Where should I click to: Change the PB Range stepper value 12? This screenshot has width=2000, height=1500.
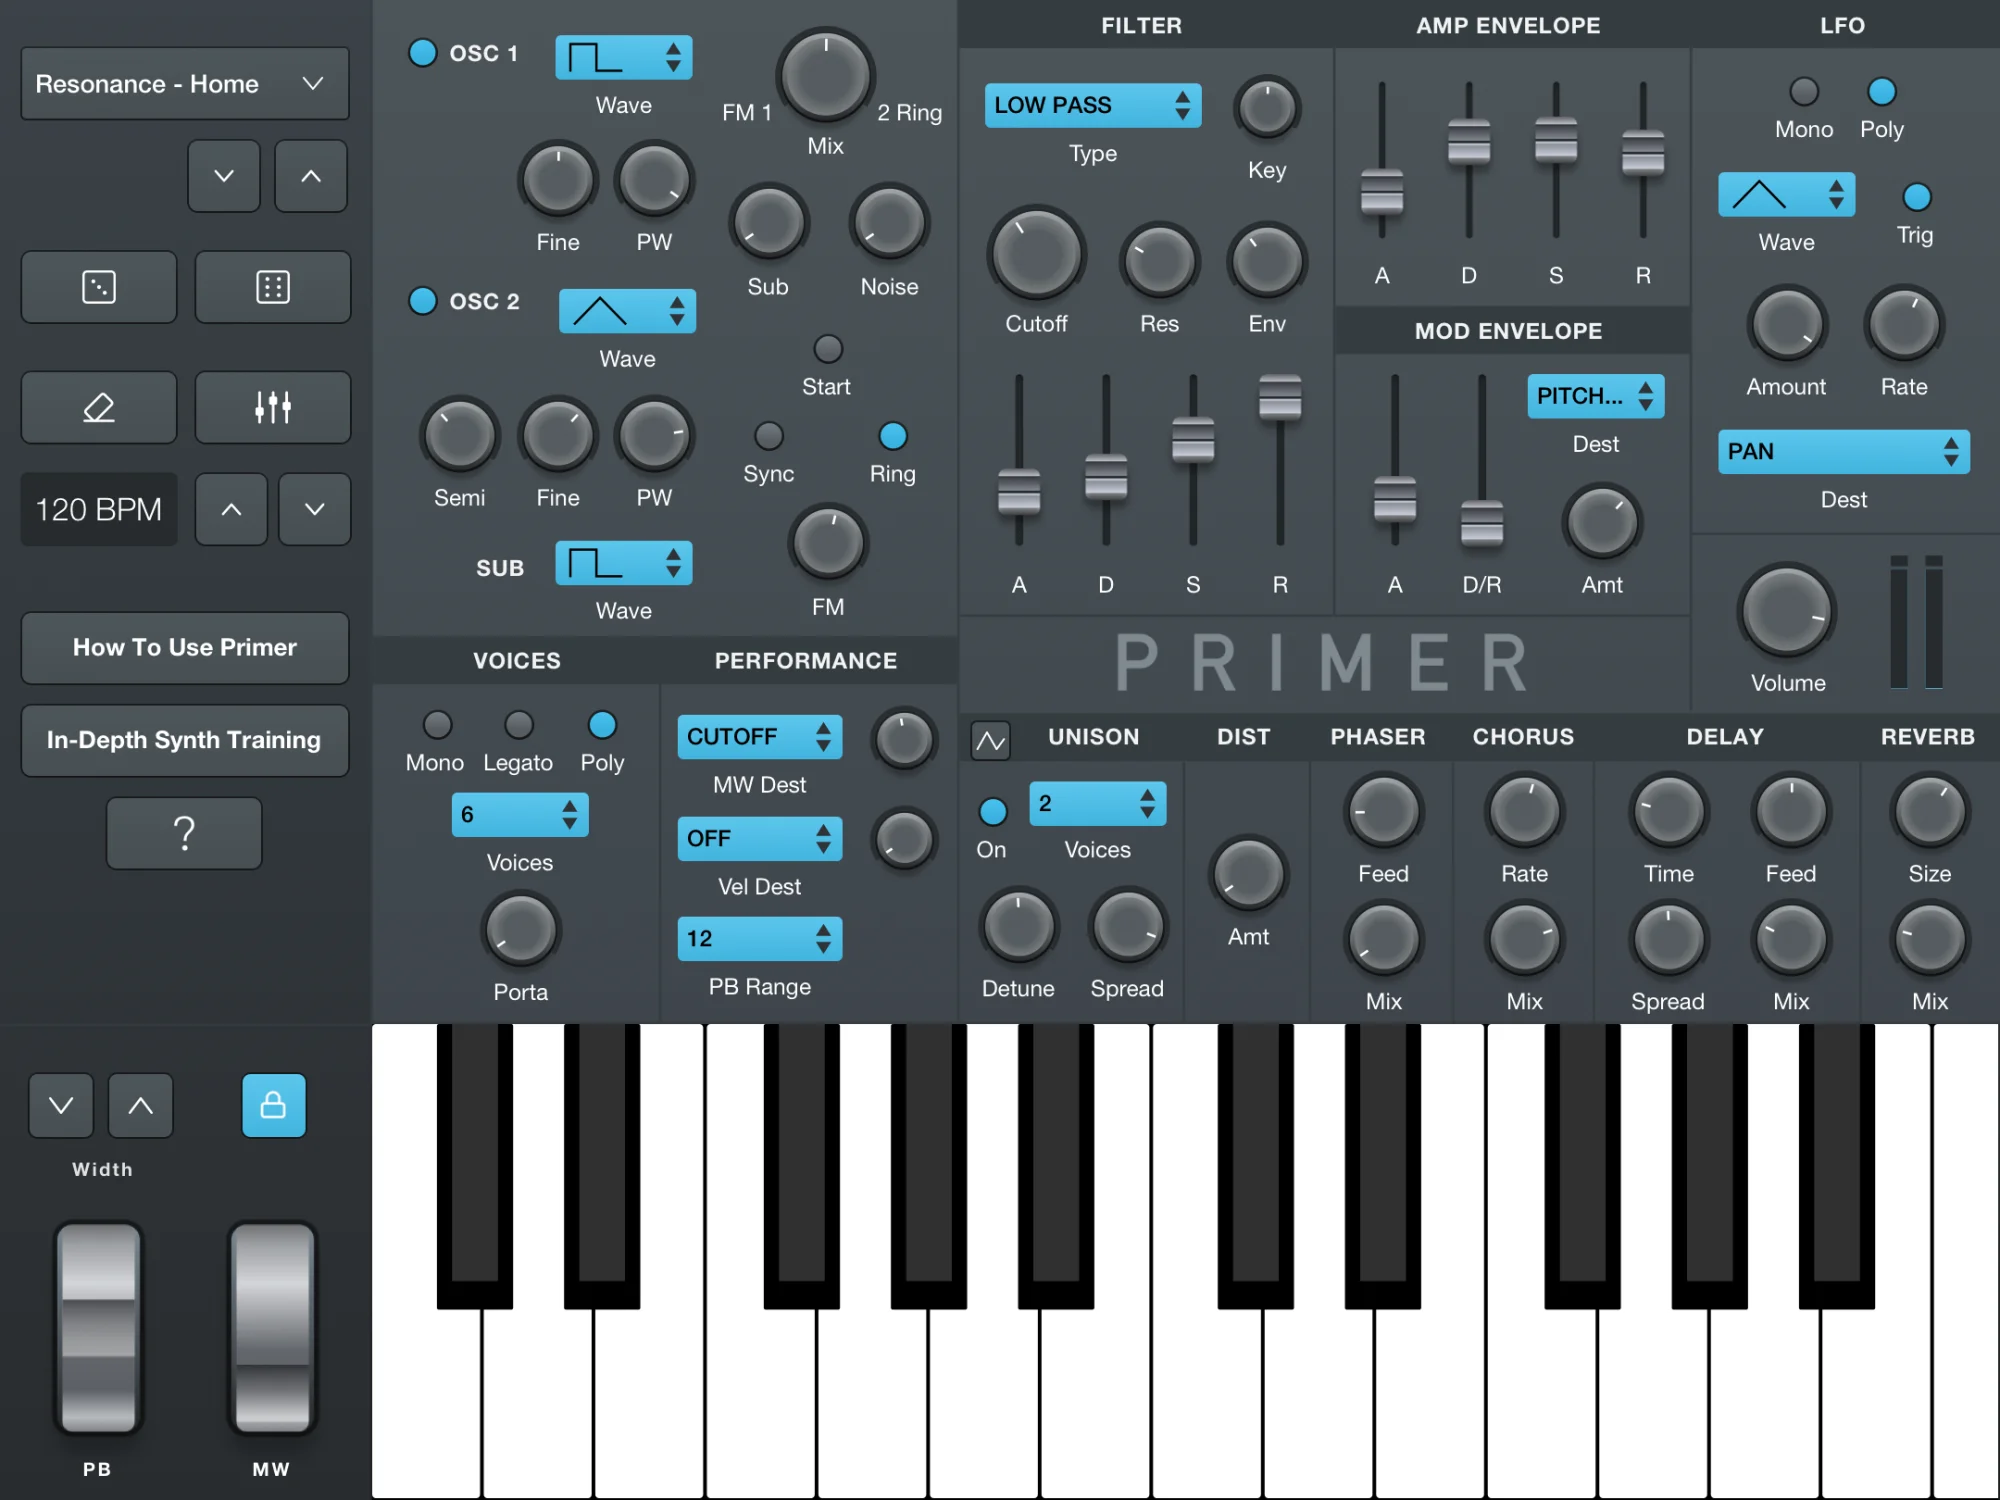coord(760,939)
